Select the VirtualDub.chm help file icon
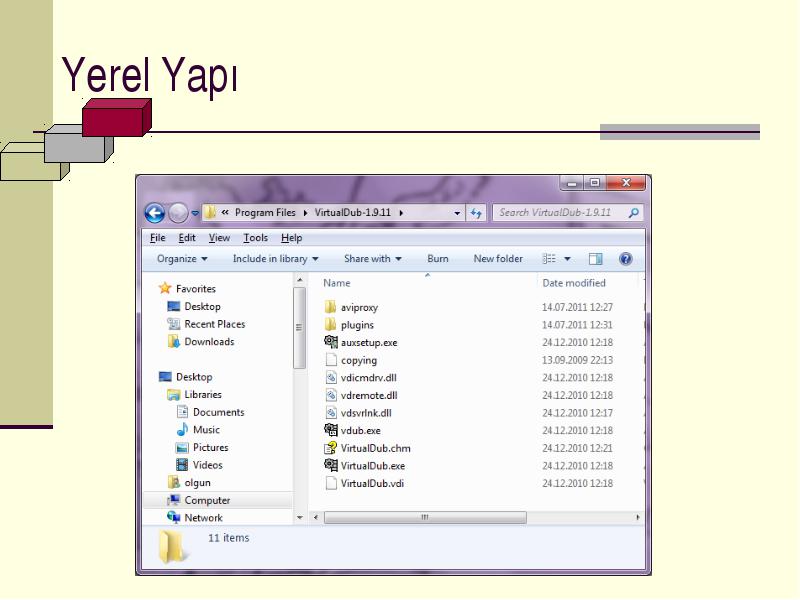This screenshot has height=600, width=800. [331, 448]
